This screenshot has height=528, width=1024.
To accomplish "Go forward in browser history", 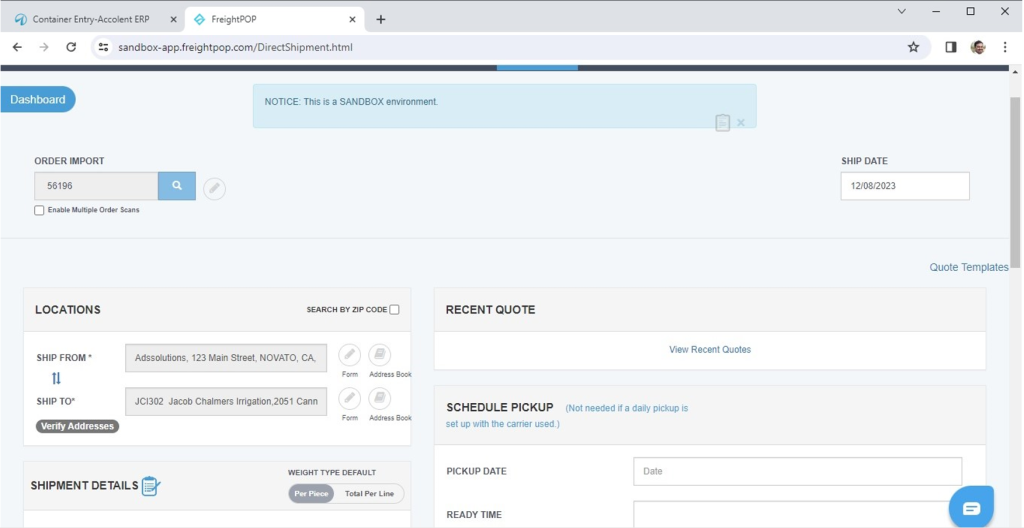I will (44, 47).
